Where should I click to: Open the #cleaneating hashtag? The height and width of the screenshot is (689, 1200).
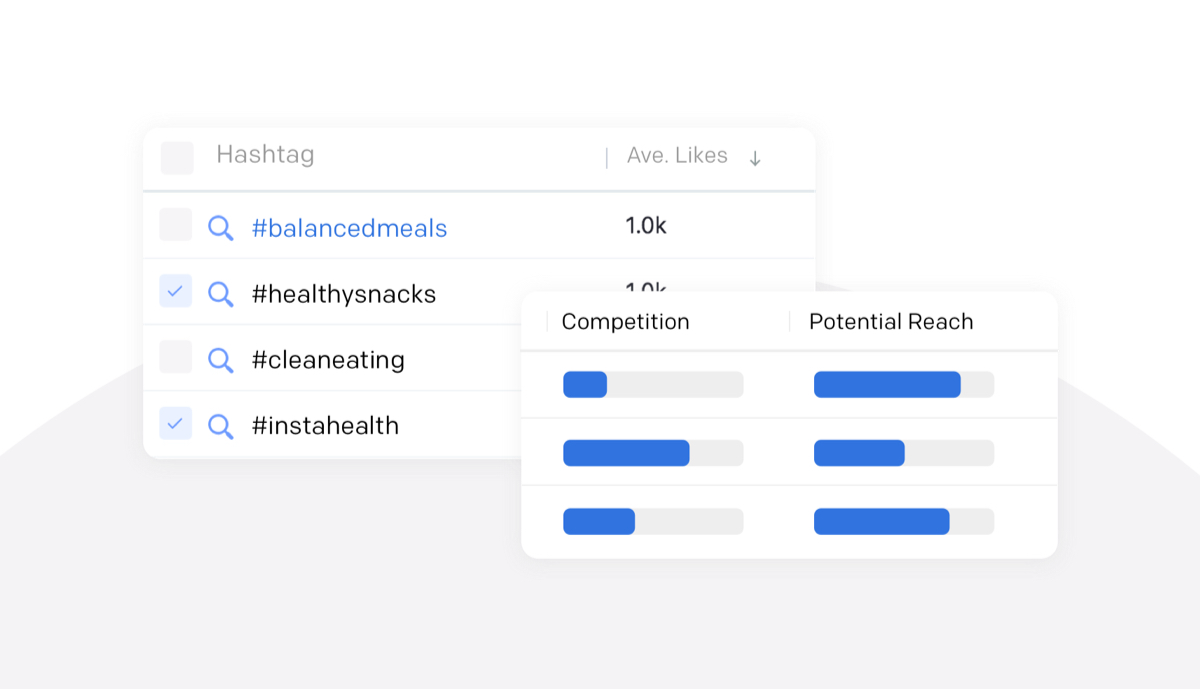(x=328, y=360)
